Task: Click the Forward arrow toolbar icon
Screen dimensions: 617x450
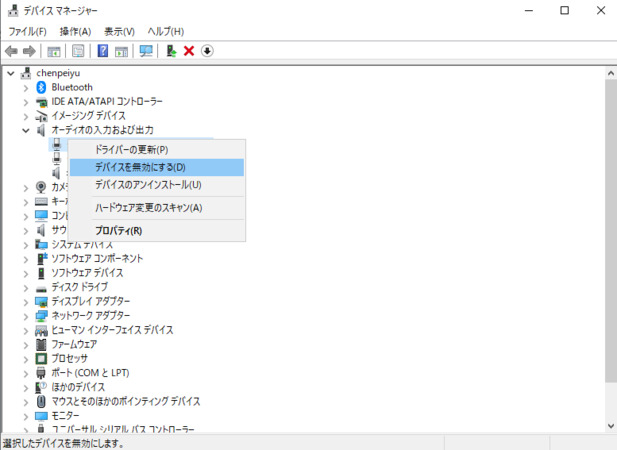Action: pos(29,51)
